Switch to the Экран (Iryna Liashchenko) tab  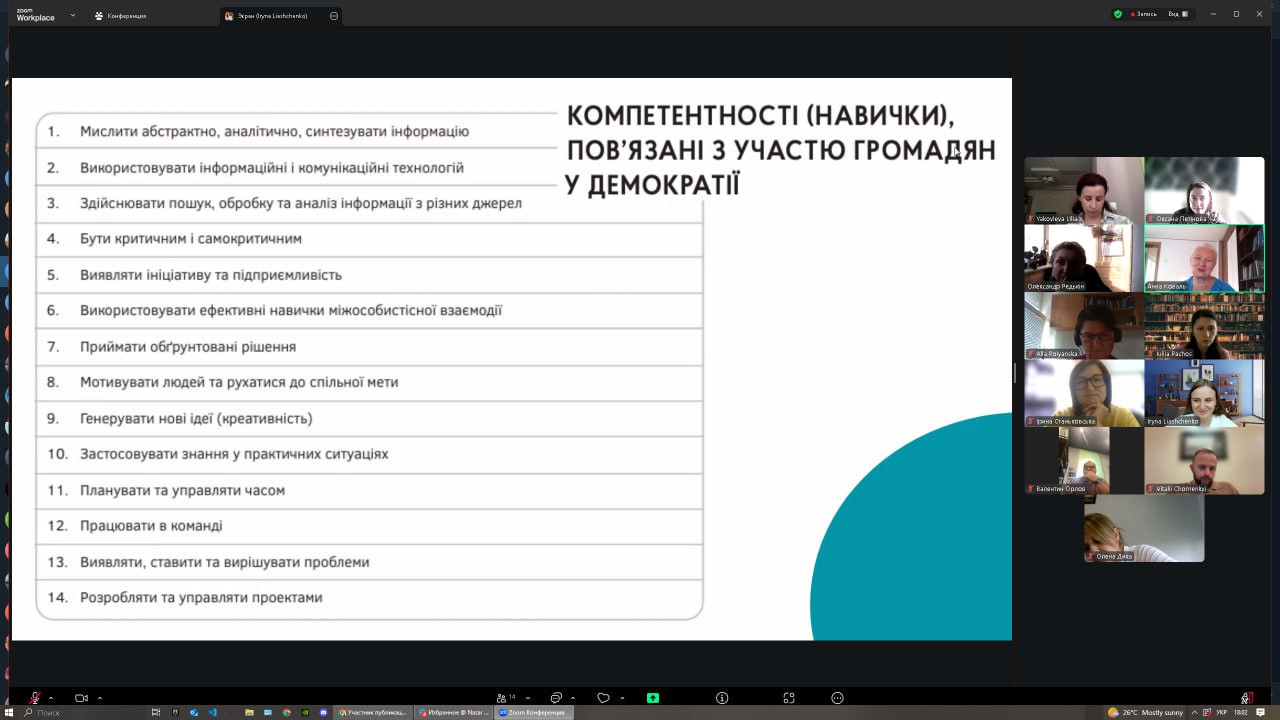[x=281, y=16]
